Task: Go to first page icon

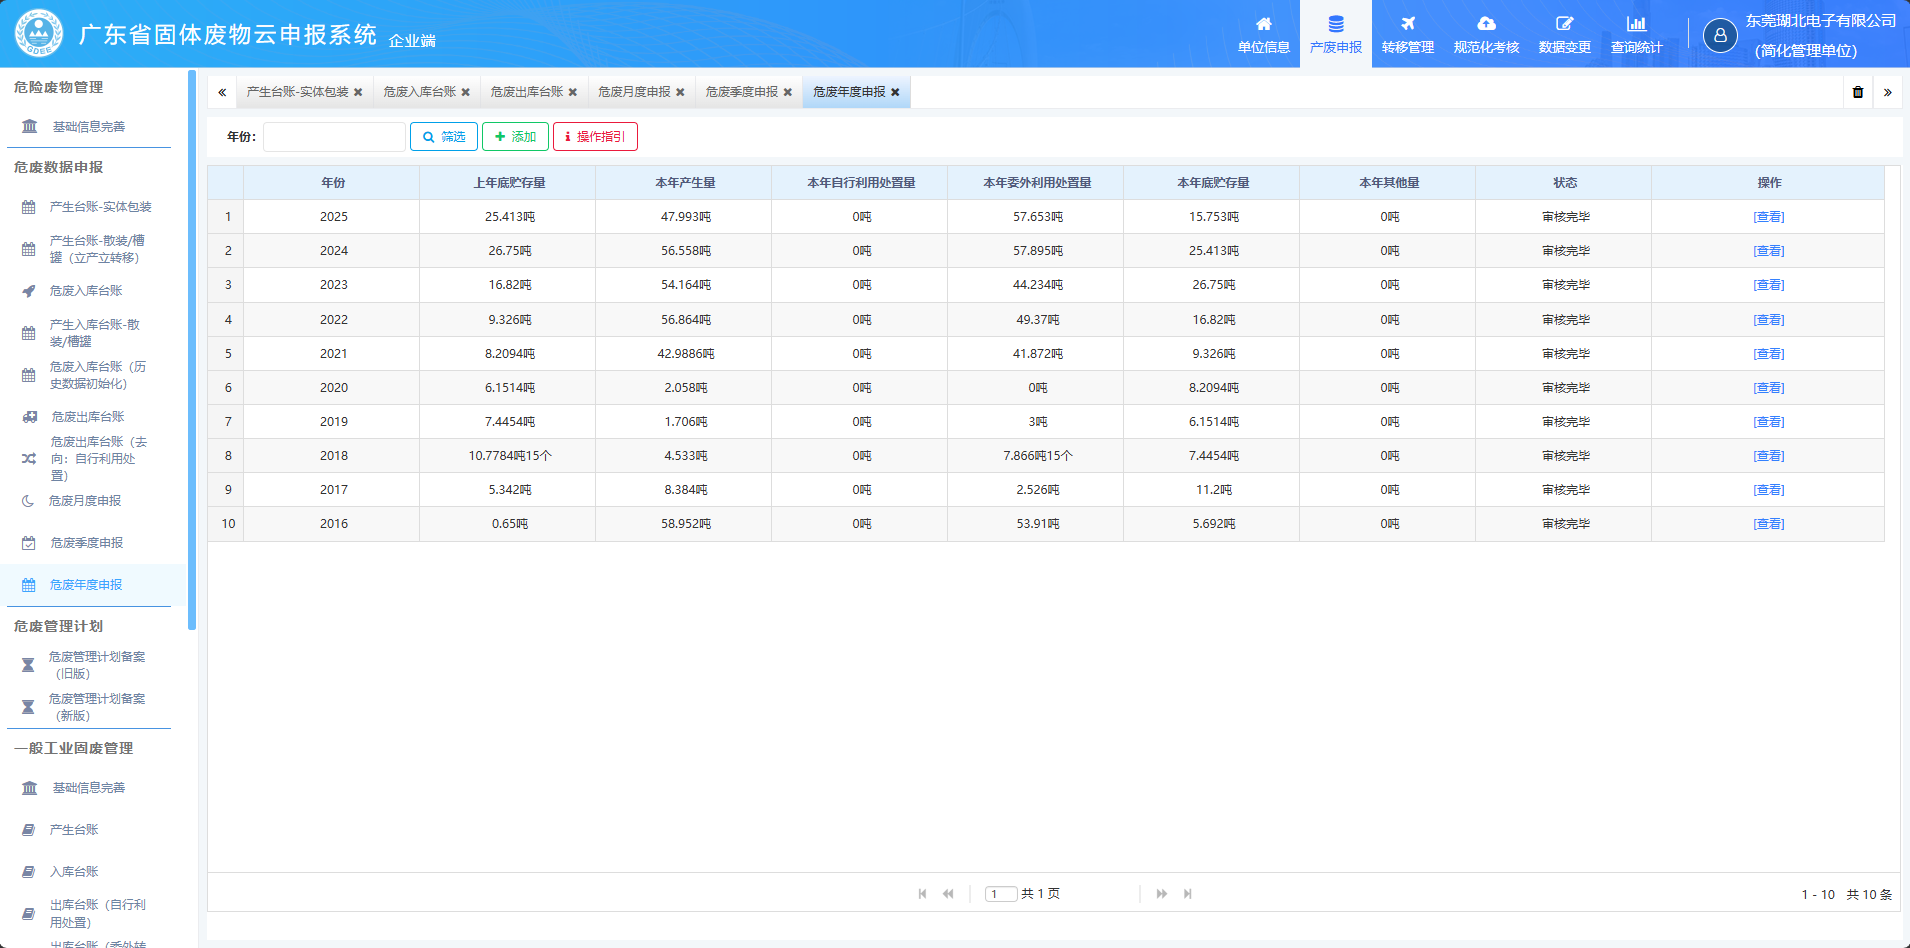Action: tap(922, 894)
